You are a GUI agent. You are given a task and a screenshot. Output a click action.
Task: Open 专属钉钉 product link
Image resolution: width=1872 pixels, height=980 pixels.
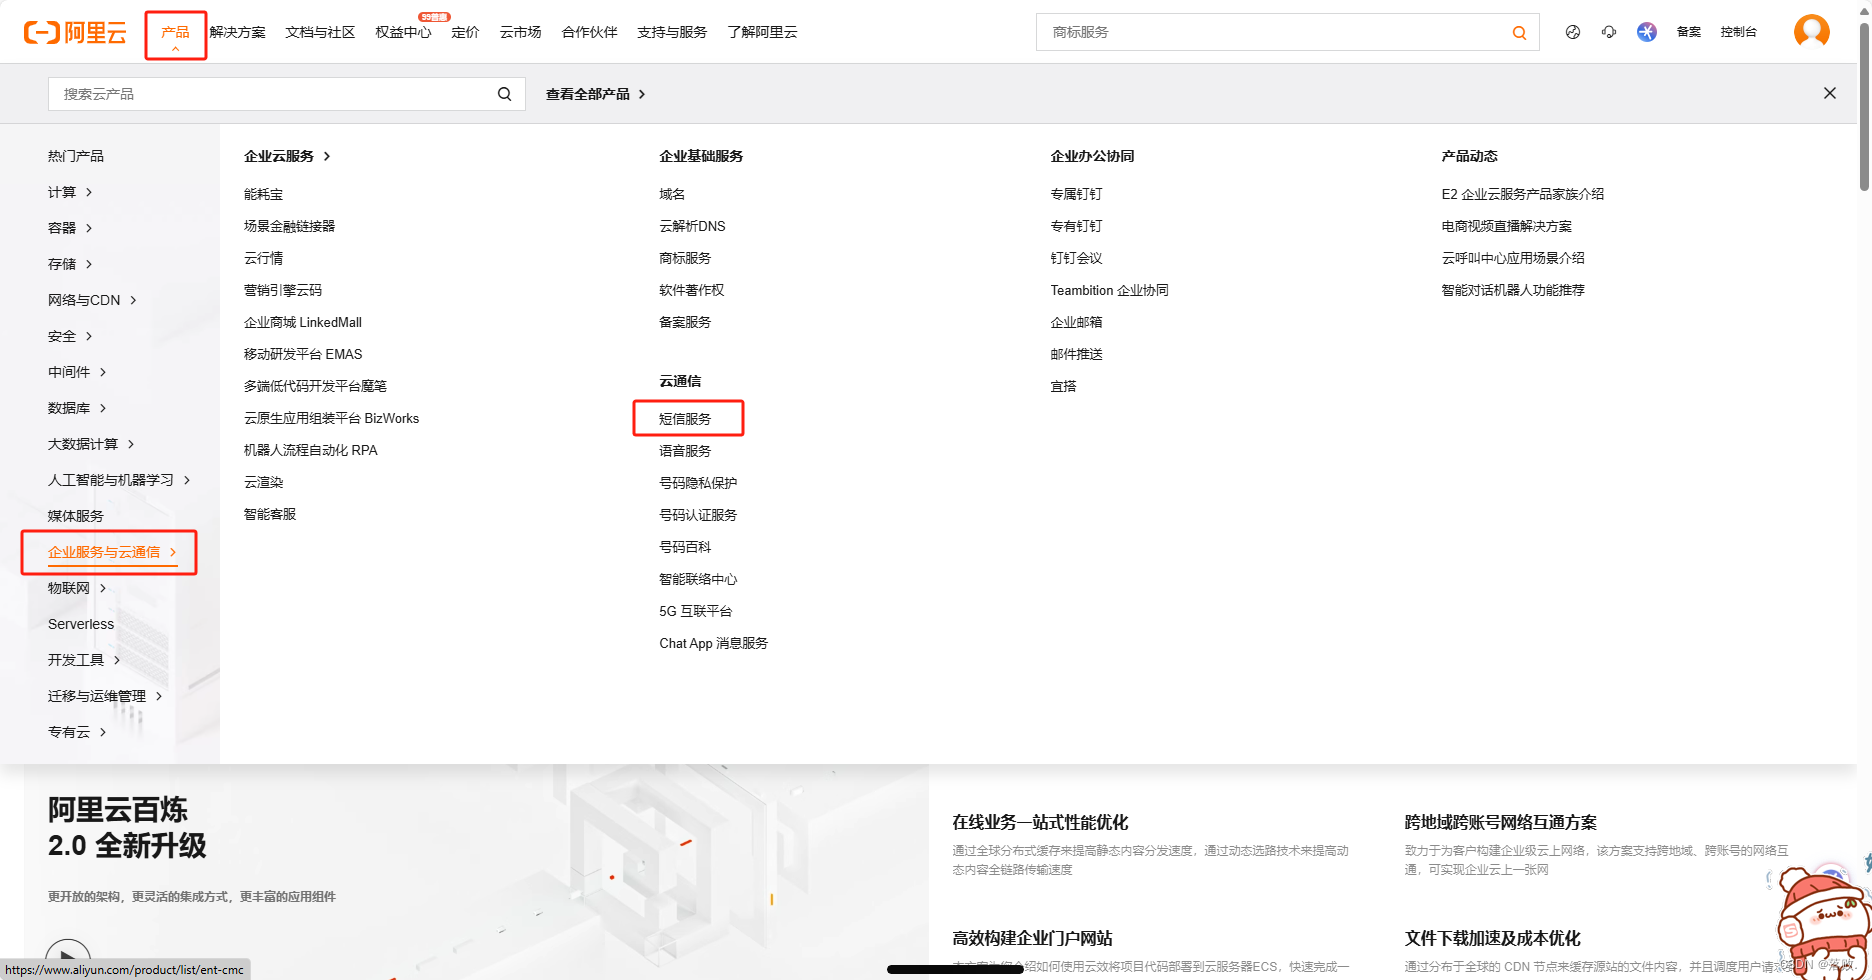(x=1076, y=194)
